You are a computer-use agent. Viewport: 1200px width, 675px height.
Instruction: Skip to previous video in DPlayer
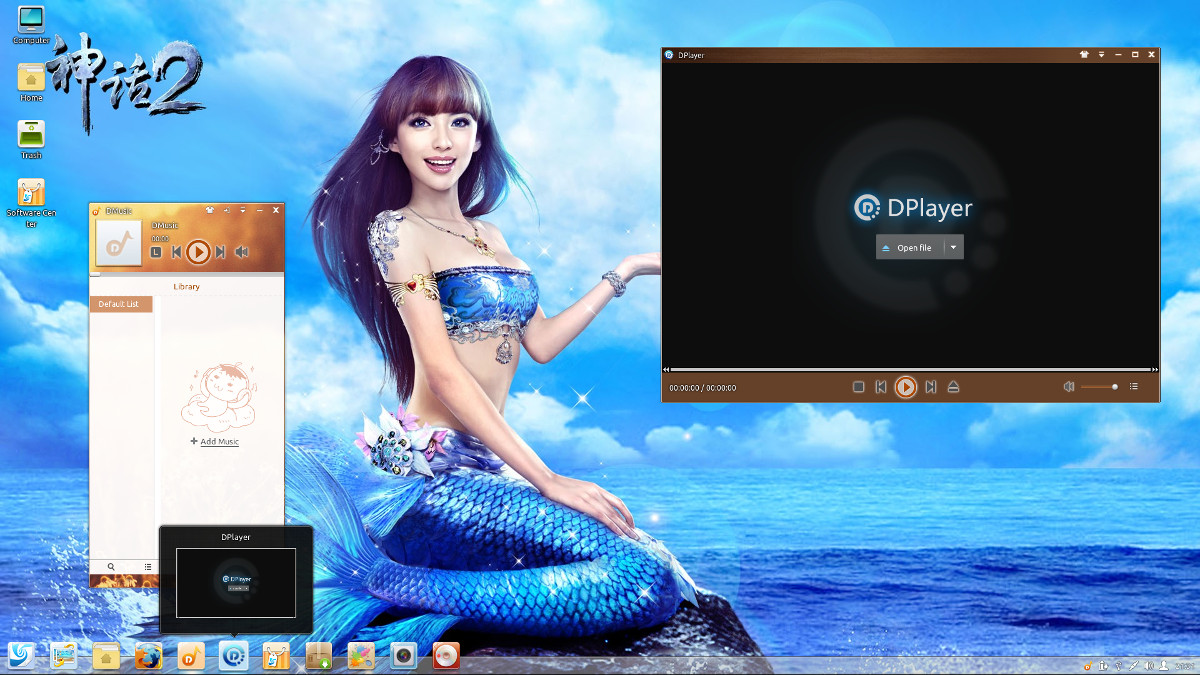(x=881, y=387)
